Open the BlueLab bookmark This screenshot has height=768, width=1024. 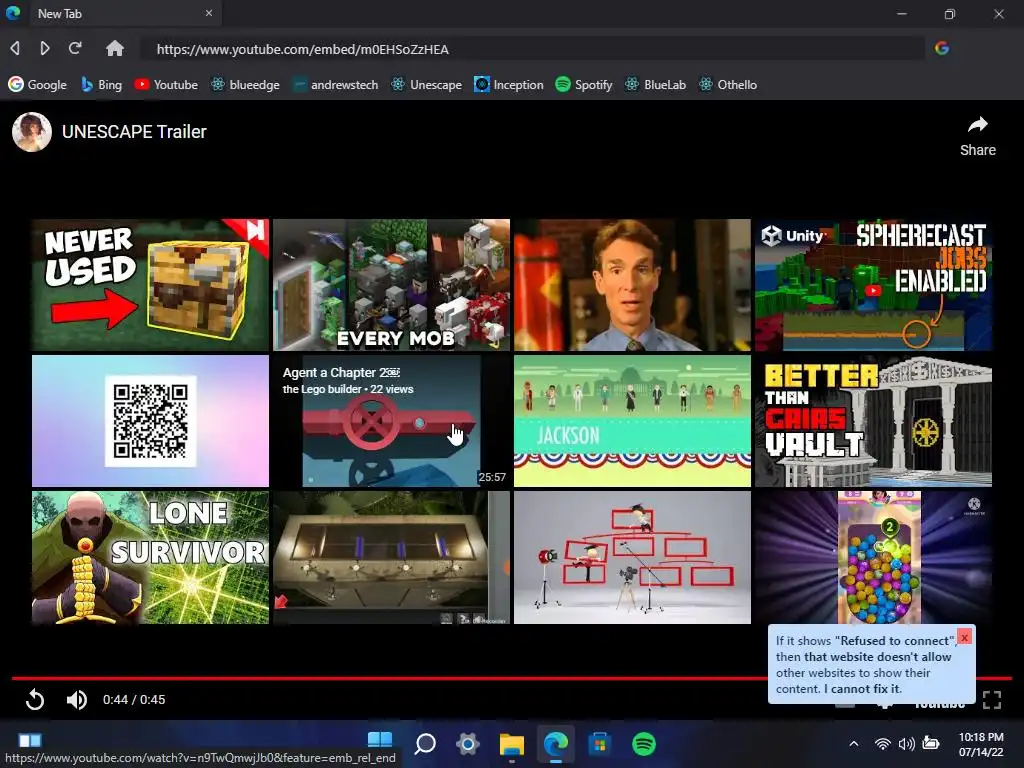656,85
